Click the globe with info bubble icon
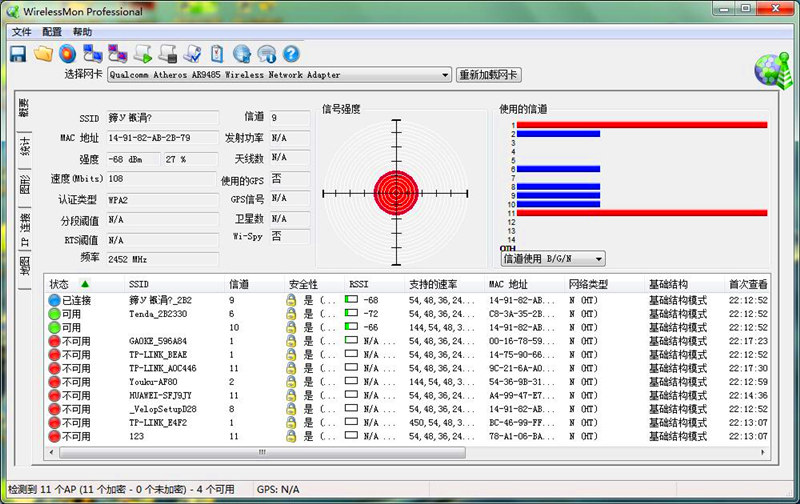This screenshot has height=504, width=800. click(x=267, y=54)
